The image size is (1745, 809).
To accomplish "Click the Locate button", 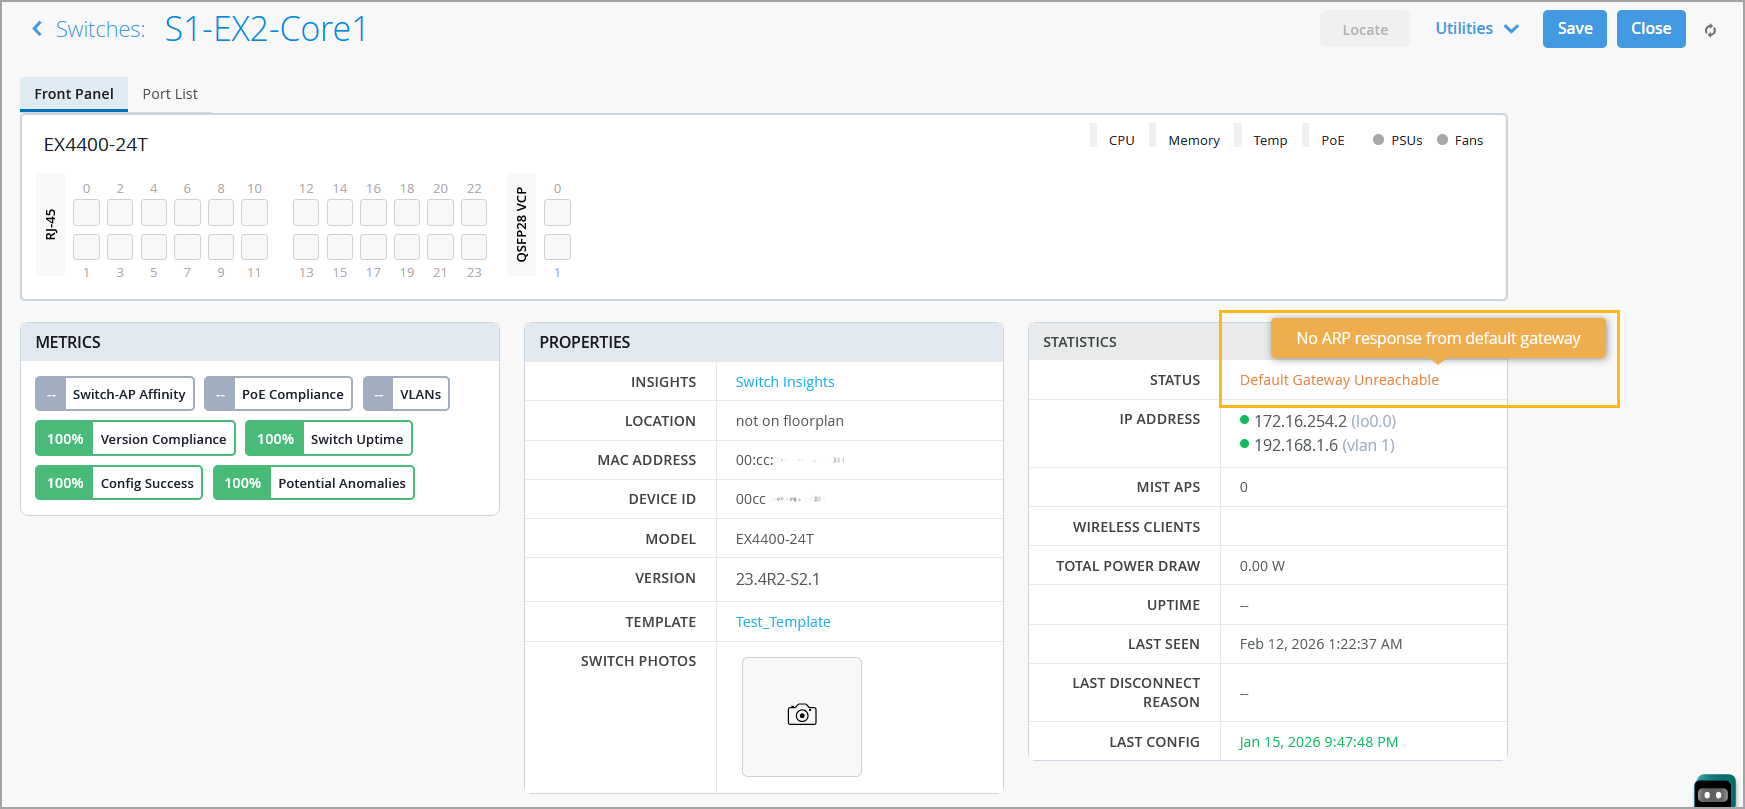I will (1365, 29).
